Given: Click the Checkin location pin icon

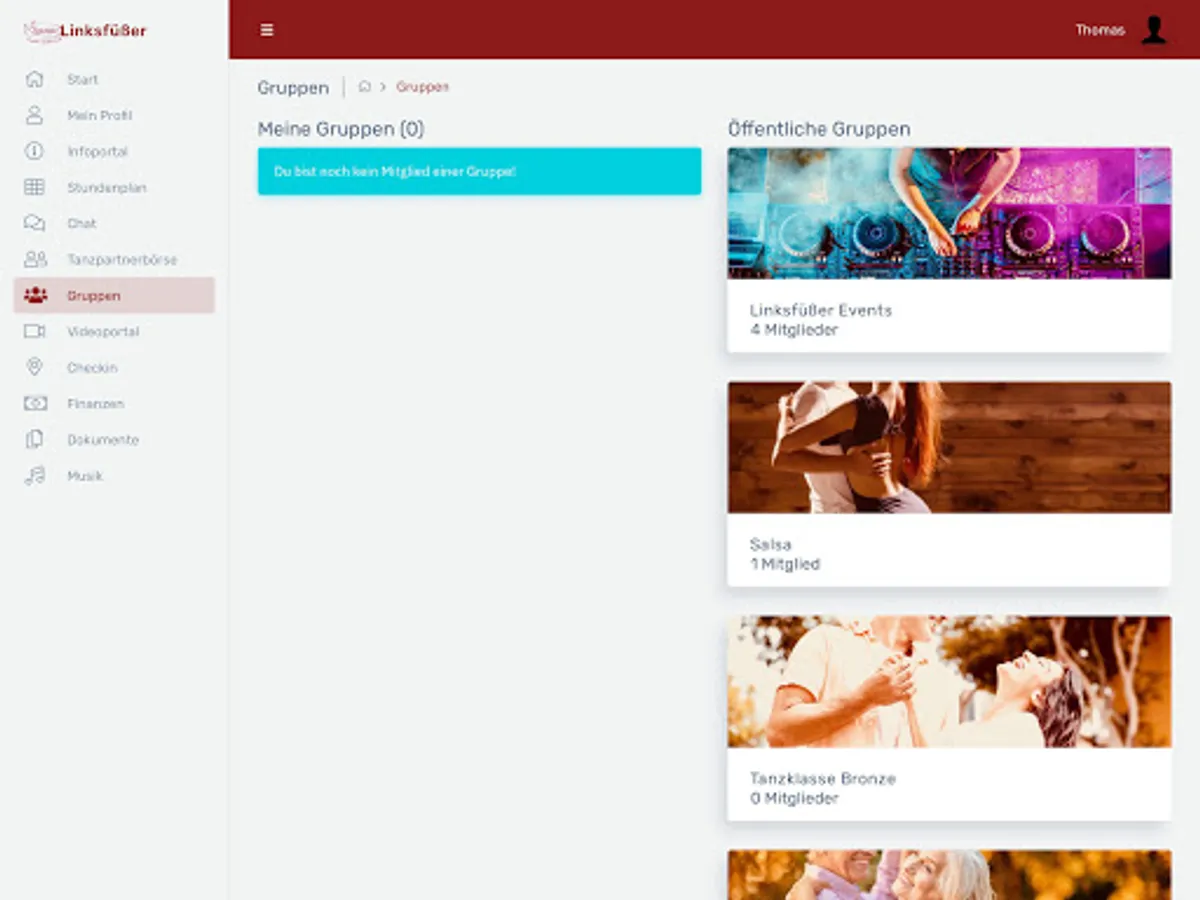Looking at the screenshot, I should pyautogui.click(x=34, y=367).
